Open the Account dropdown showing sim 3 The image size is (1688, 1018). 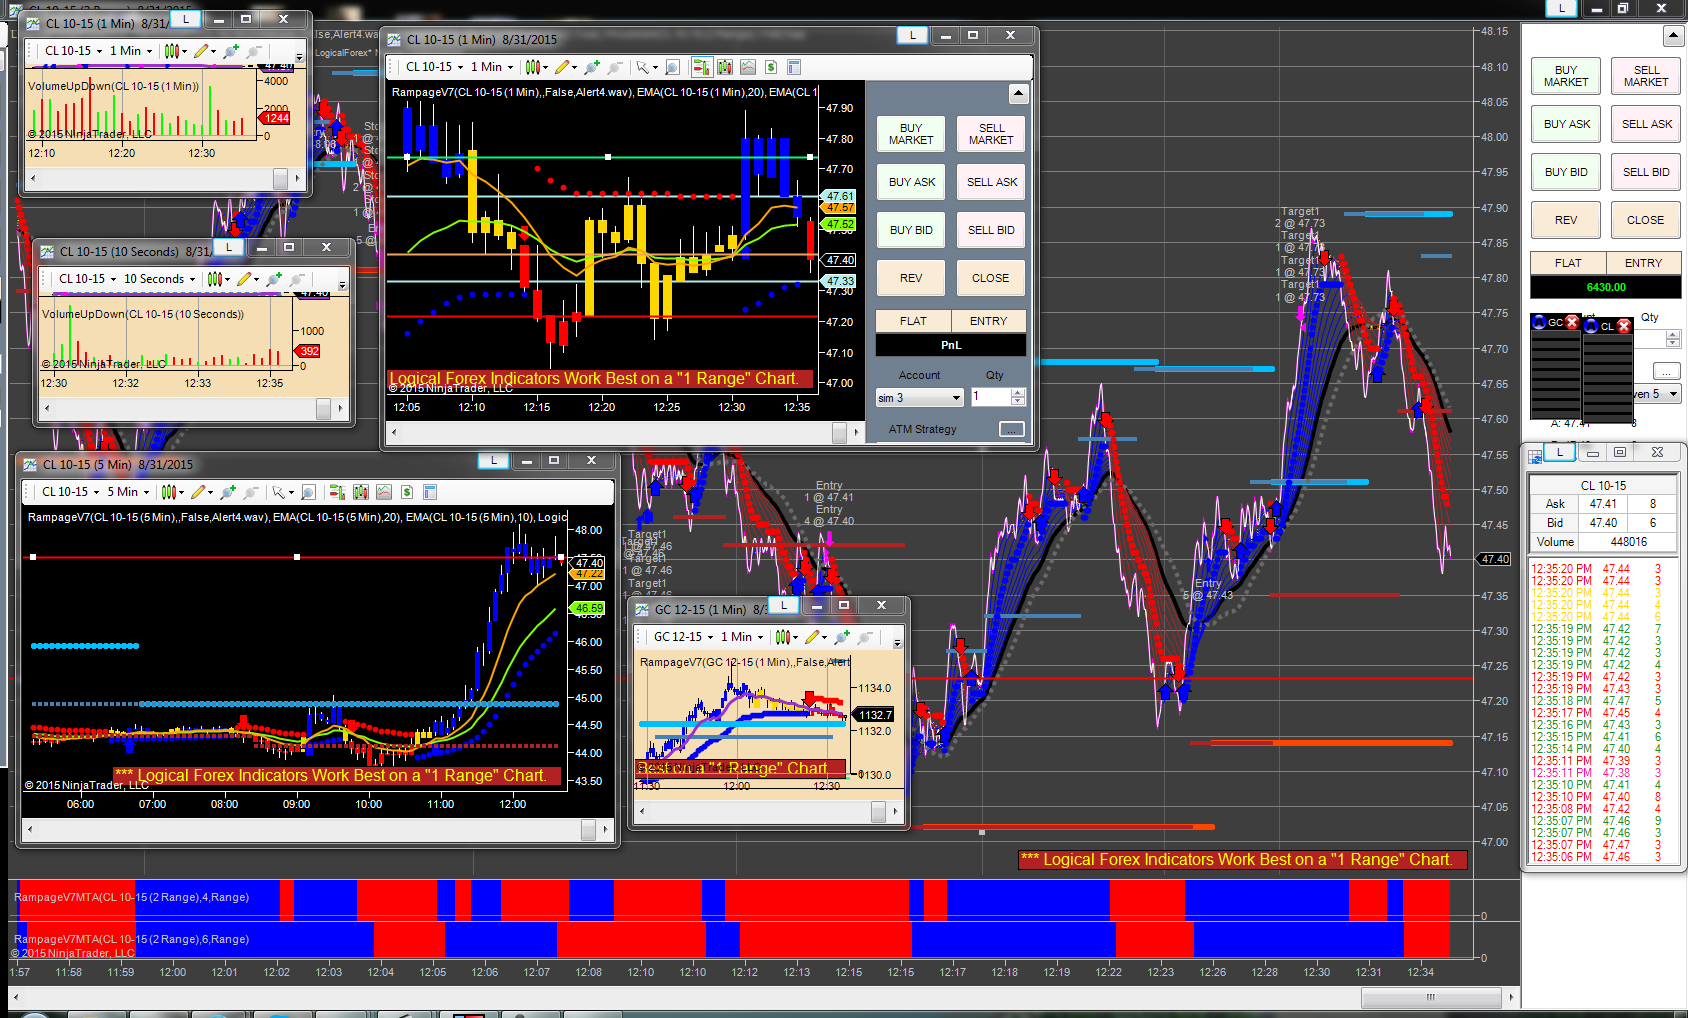pos(920,398)
